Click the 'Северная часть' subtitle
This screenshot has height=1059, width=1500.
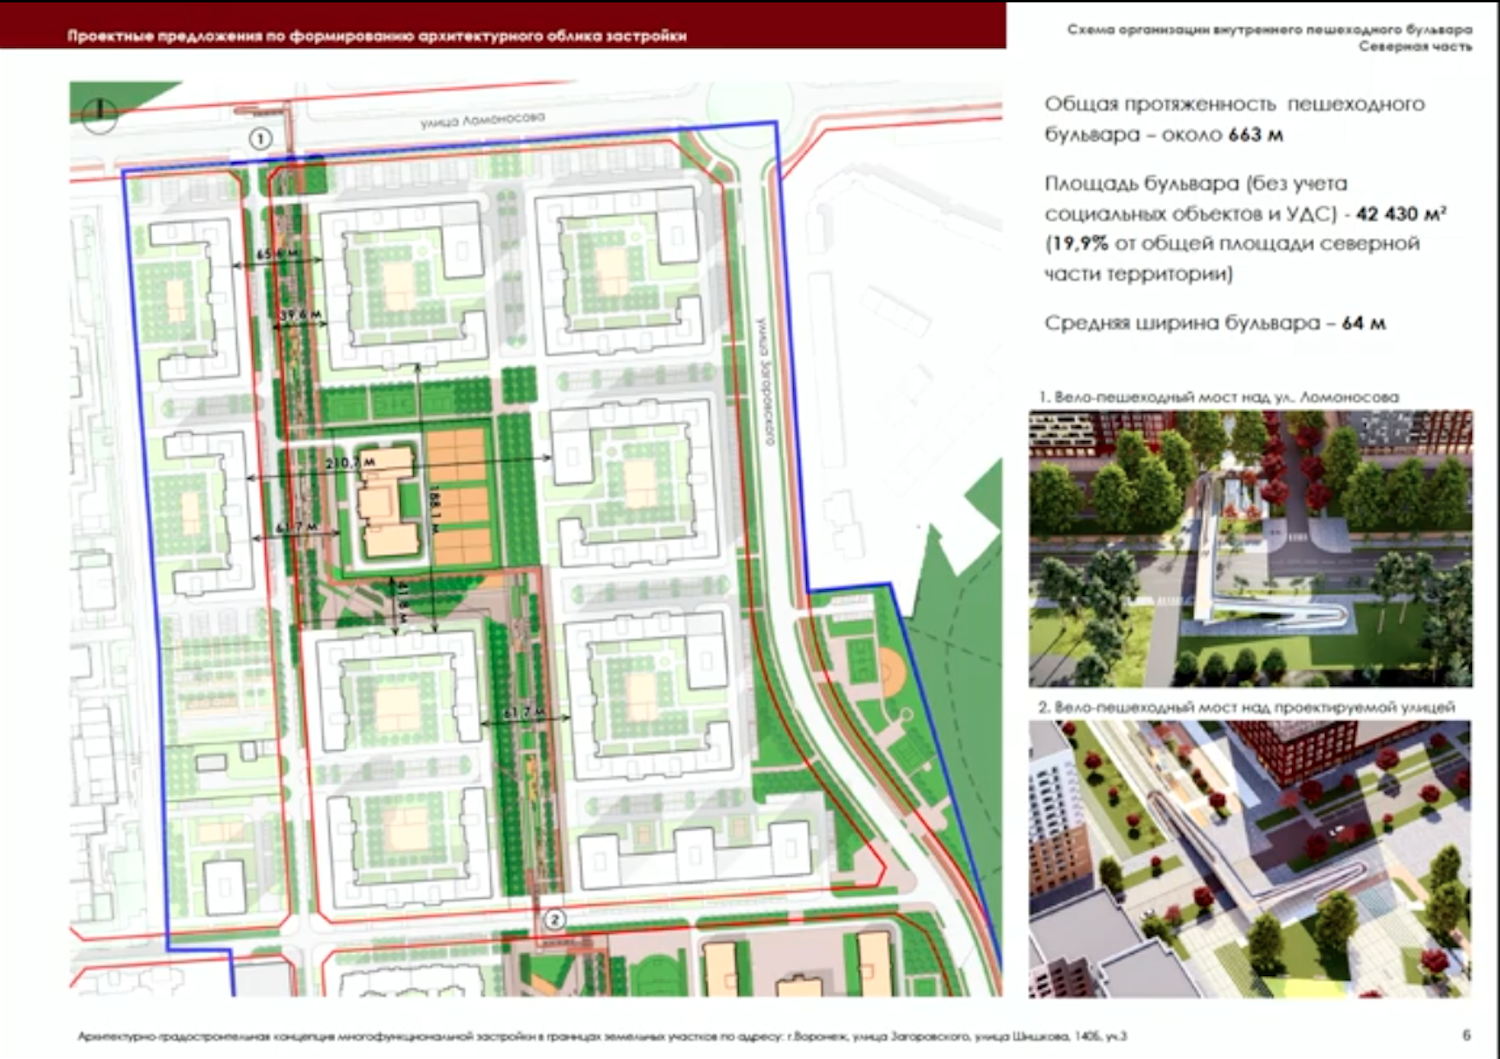[x=1415, y=46]
